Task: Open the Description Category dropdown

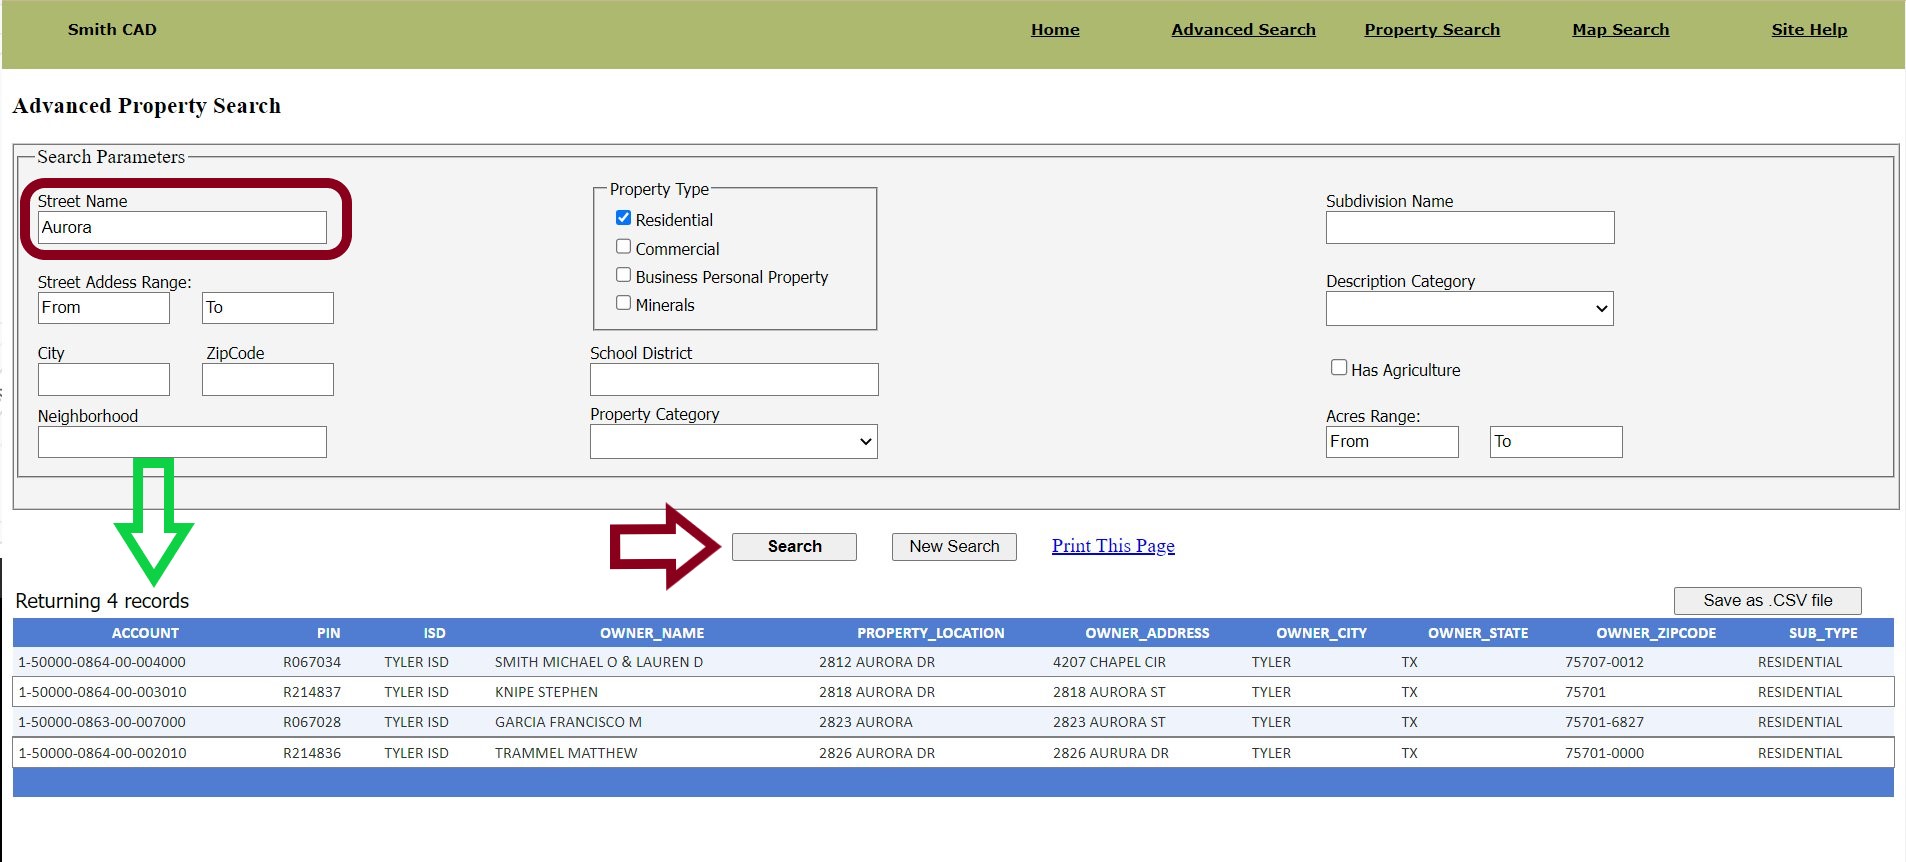Action: point(1469,309)
